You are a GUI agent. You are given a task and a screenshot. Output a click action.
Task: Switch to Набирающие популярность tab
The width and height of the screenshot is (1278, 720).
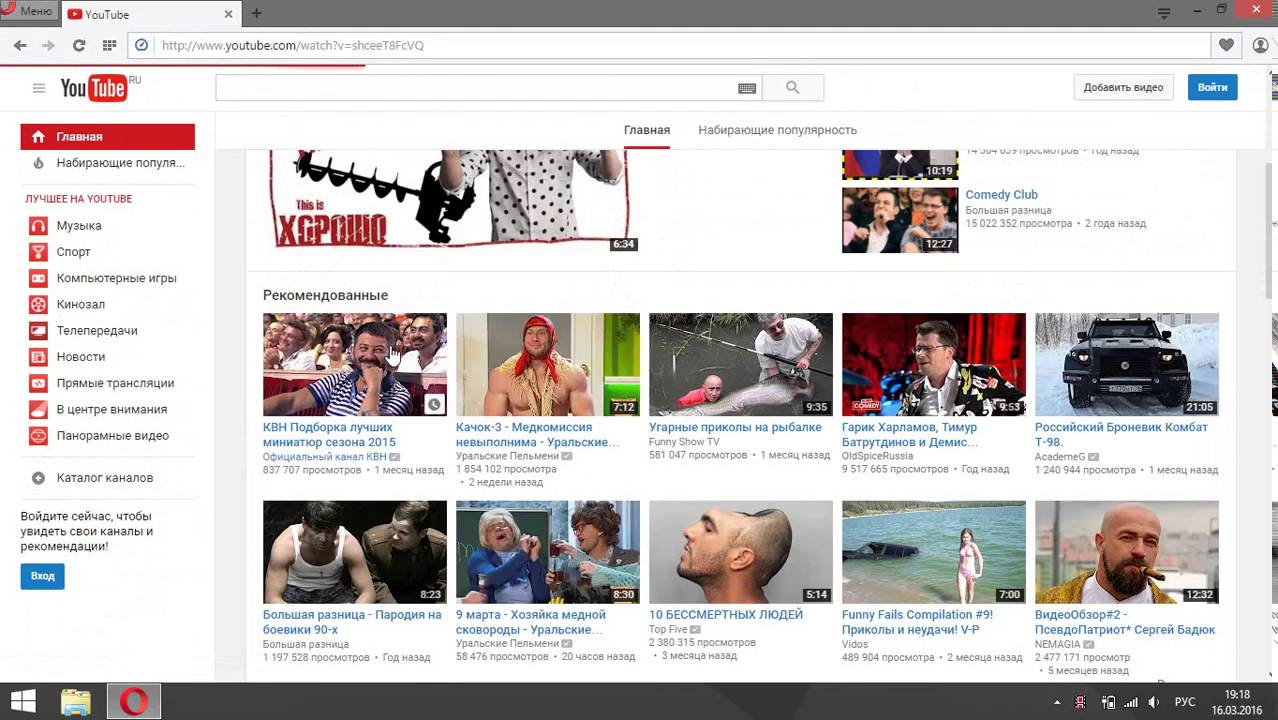tap(777, 130)
